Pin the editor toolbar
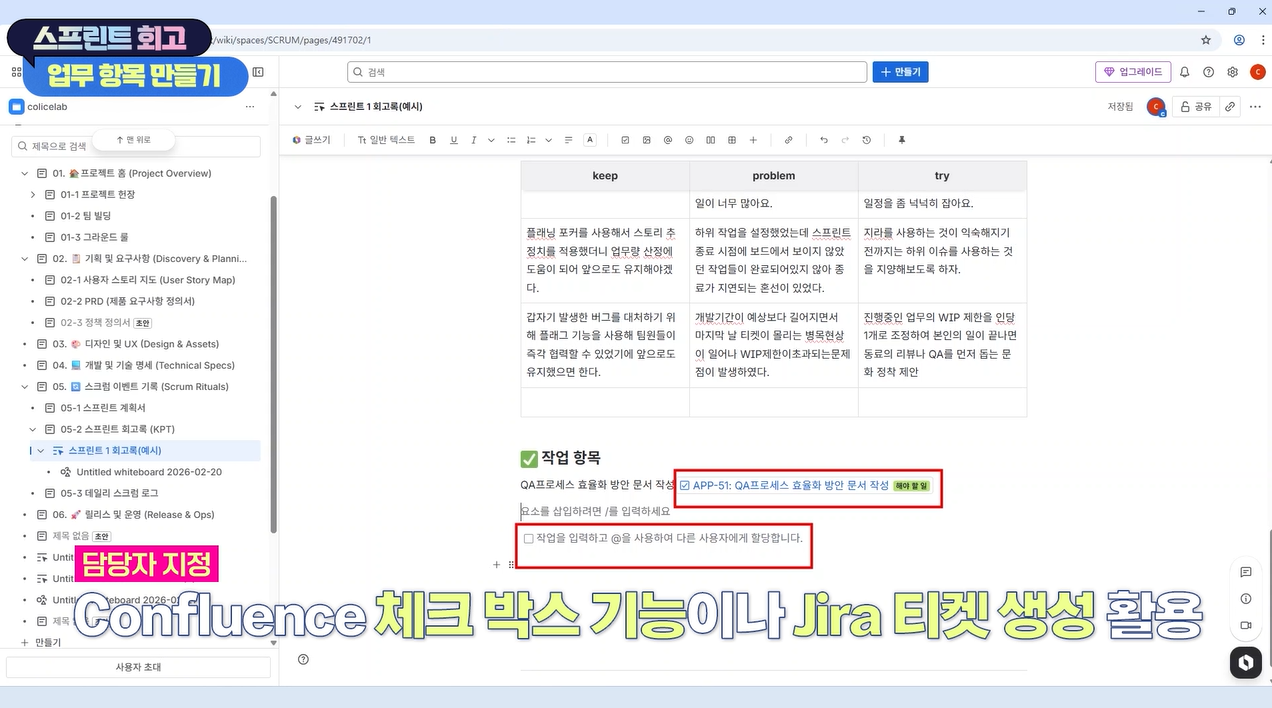Viewport: 1272px width, 708px height. pos(902,140)
